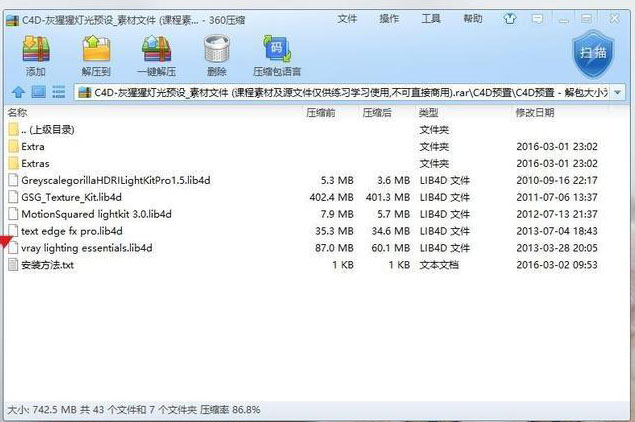Start a scan with the 扫描 shield button
635x422 pixels.
coord(593,53)
